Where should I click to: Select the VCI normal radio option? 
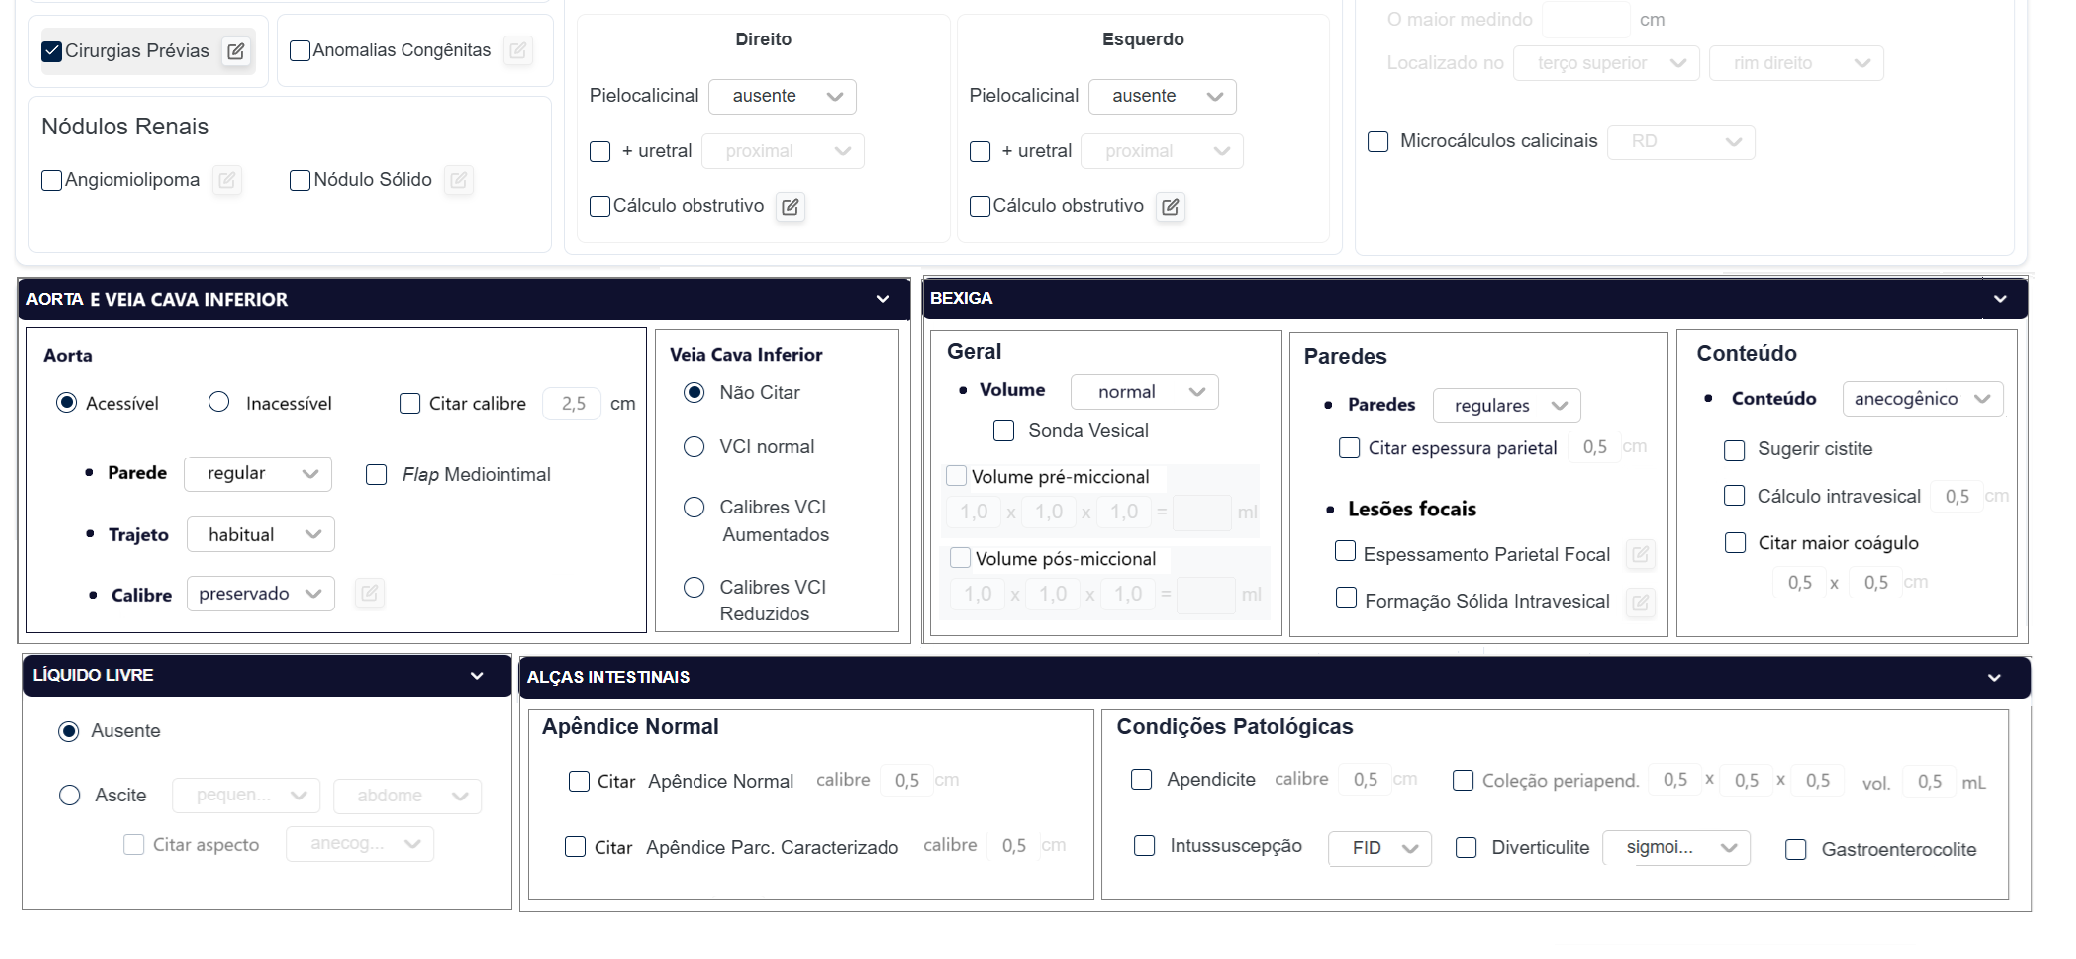694,447
